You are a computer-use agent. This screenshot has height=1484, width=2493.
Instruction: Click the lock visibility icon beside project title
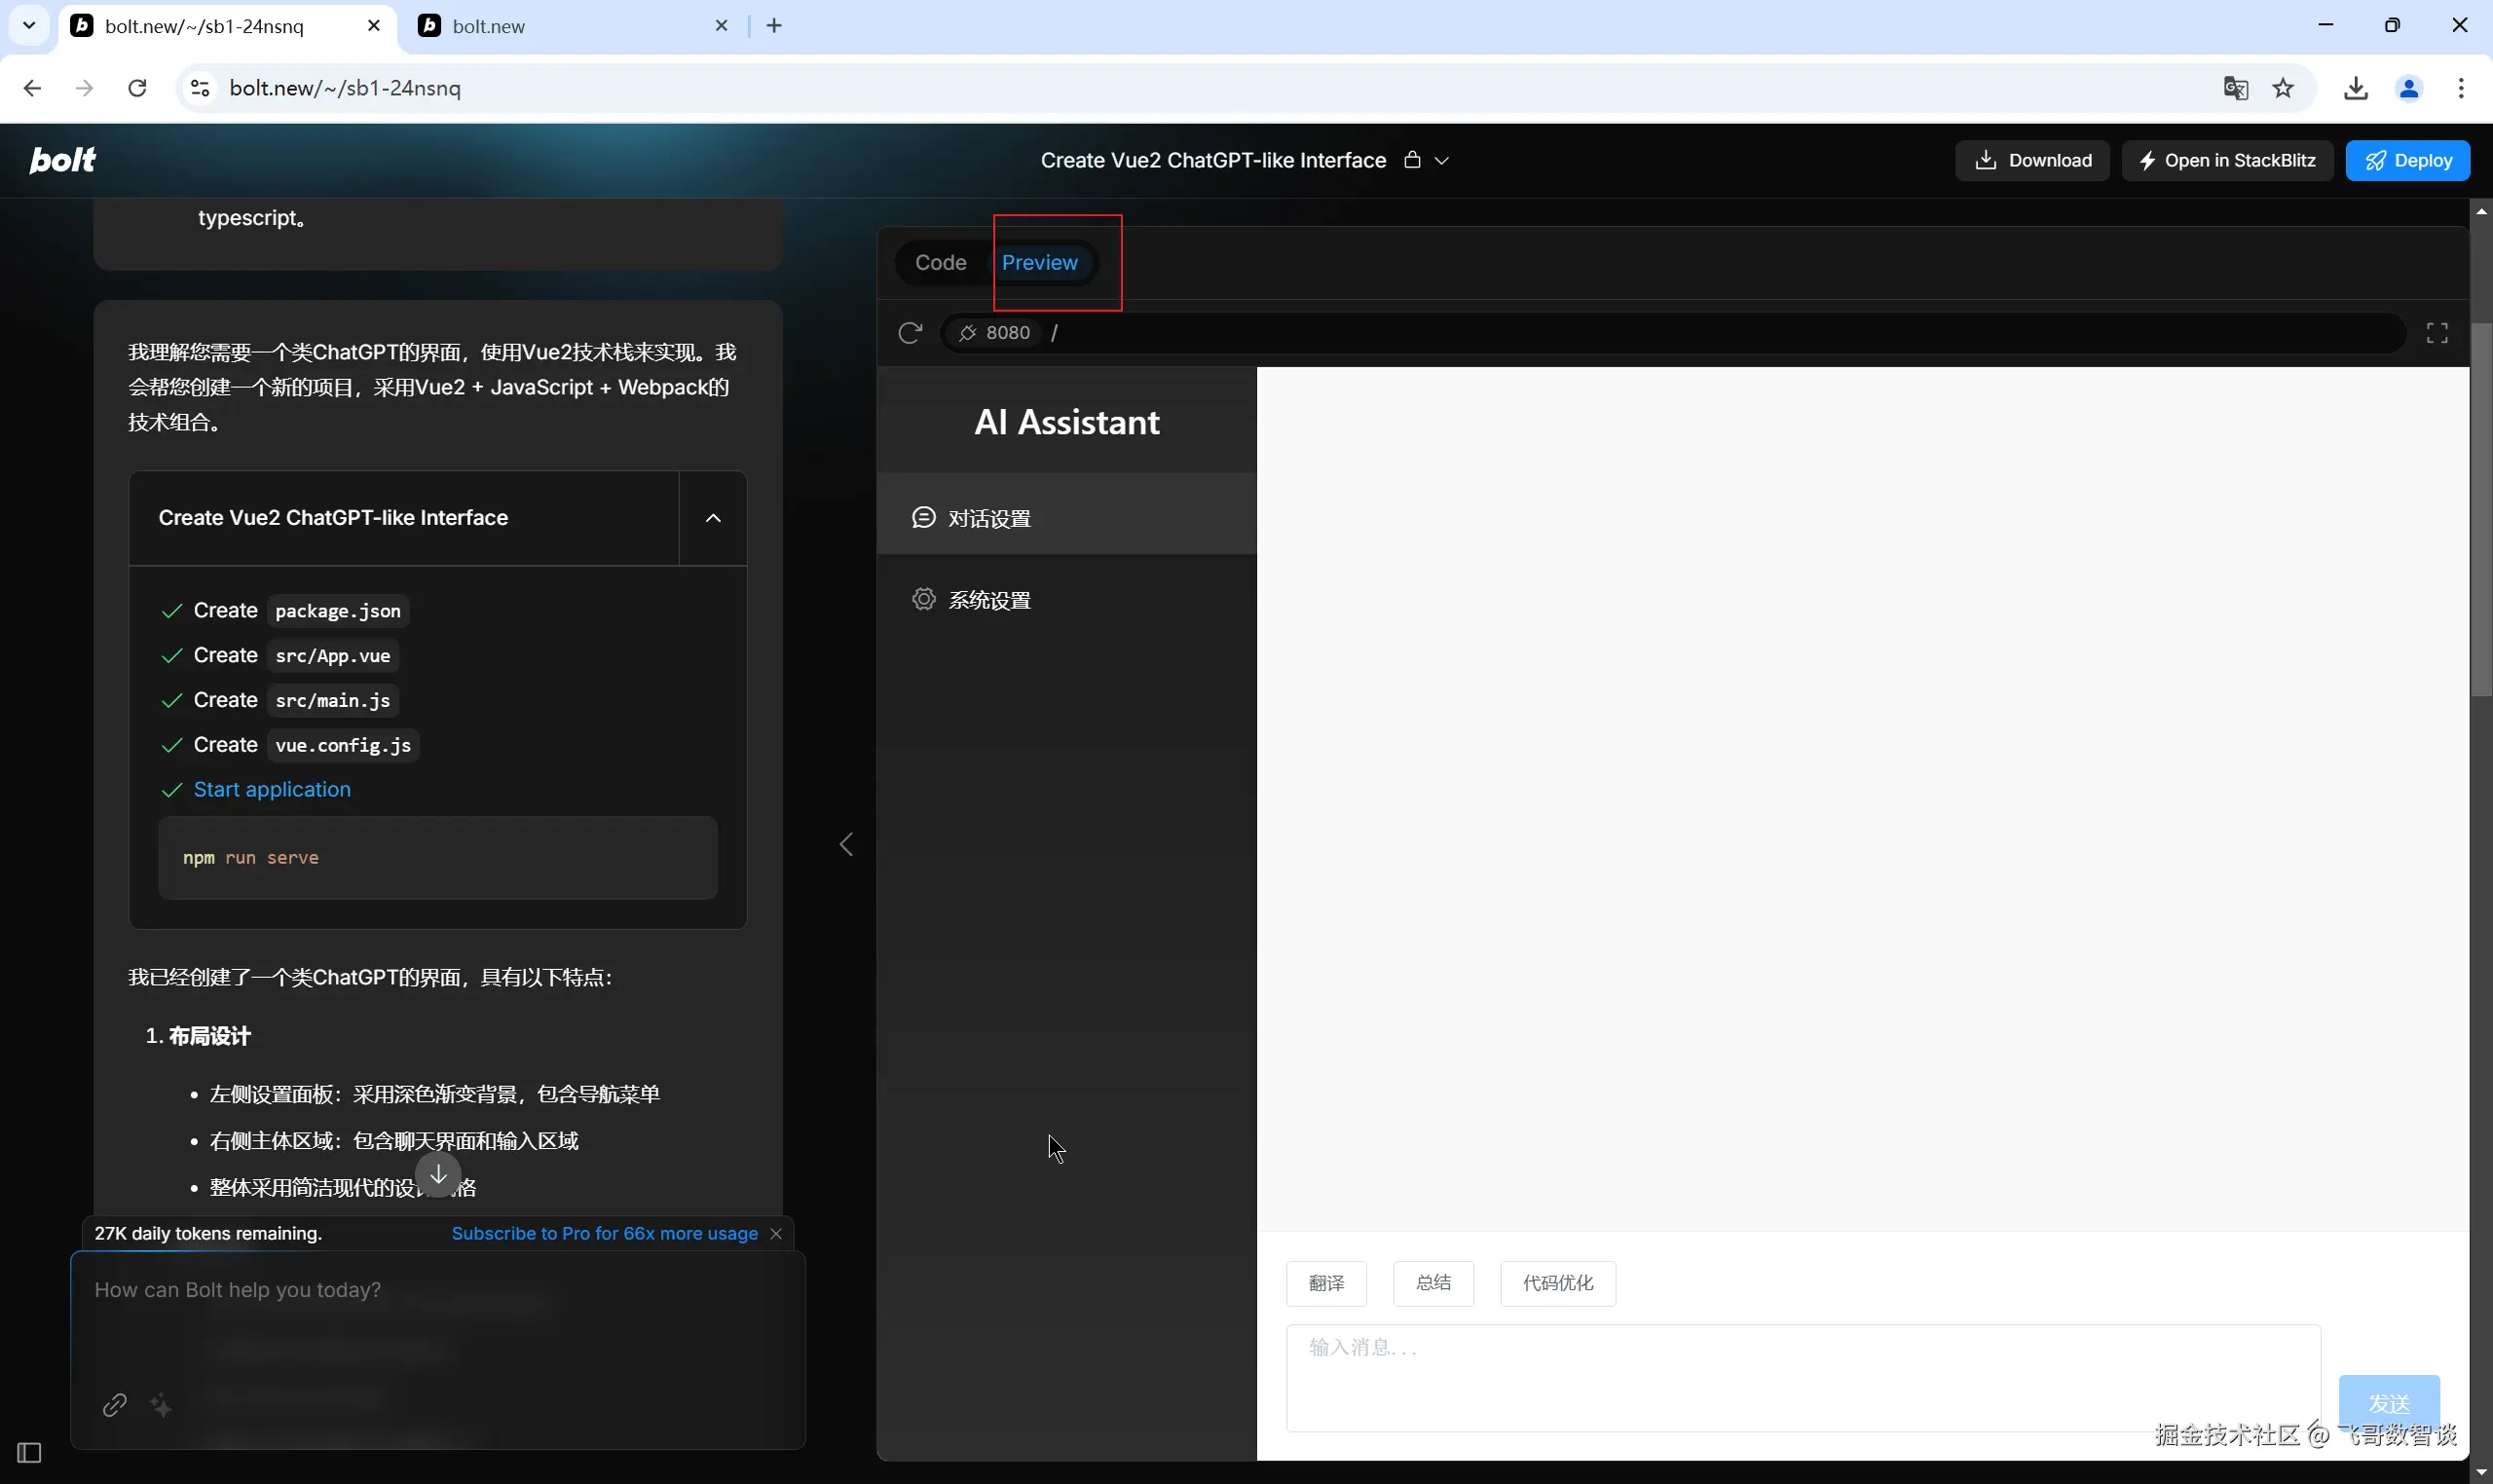[1412, 160]
